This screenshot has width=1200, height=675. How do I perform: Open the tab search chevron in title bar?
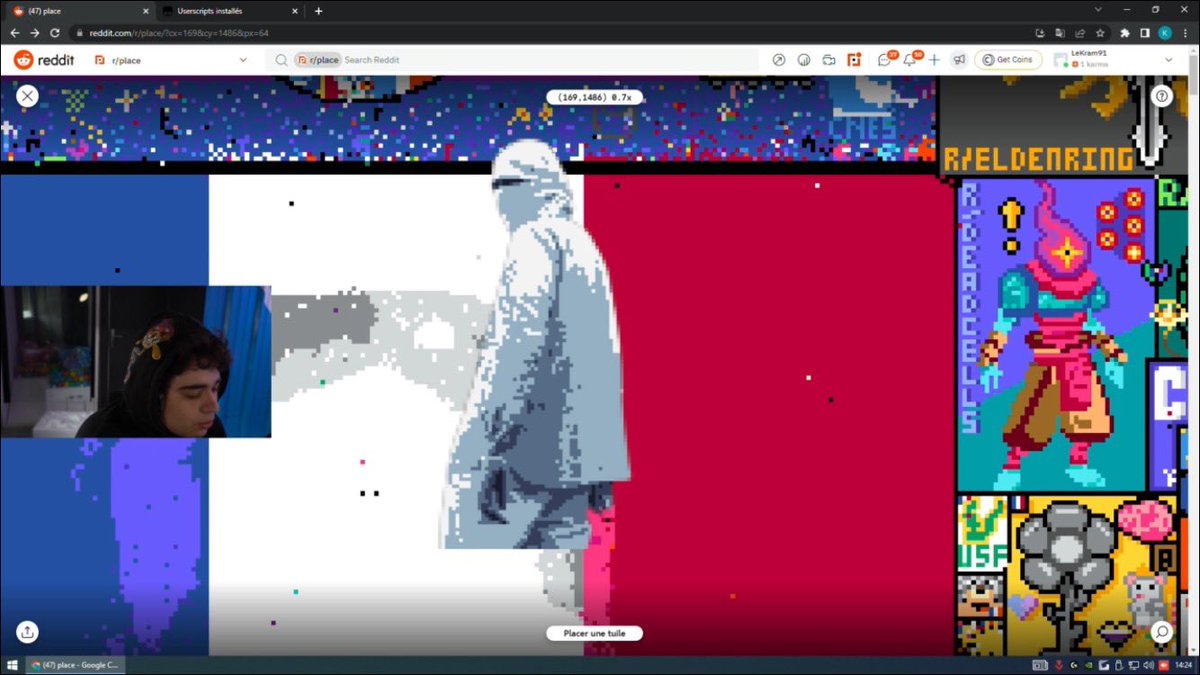pyautogui.click(x=1099, y=10)
